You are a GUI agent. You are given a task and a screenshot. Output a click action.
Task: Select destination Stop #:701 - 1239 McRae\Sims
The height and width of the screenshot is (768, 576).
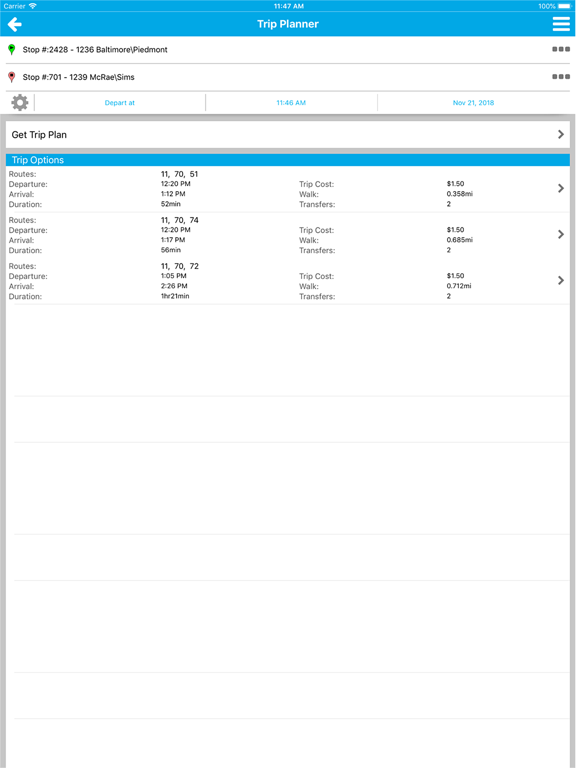pyautogui.click(x=78, y=77)
